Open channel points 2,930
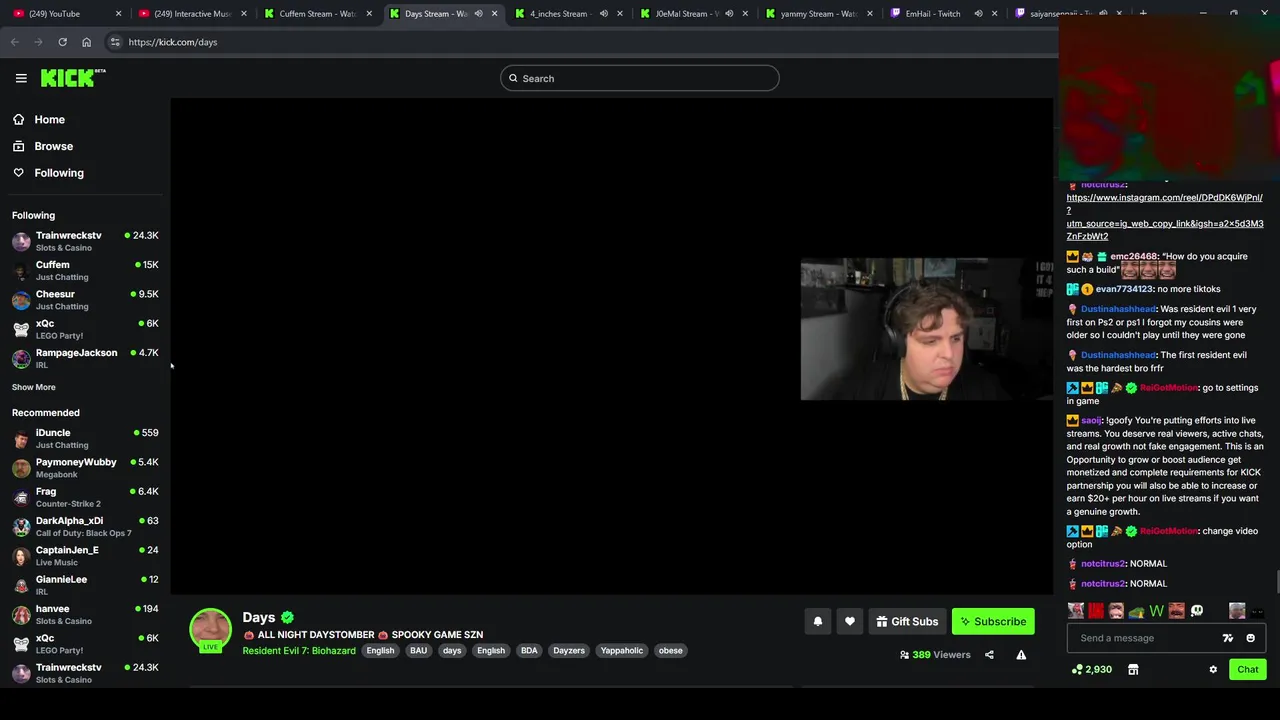This screenshot has width=1280, height=720. [x=1092, y=669]
